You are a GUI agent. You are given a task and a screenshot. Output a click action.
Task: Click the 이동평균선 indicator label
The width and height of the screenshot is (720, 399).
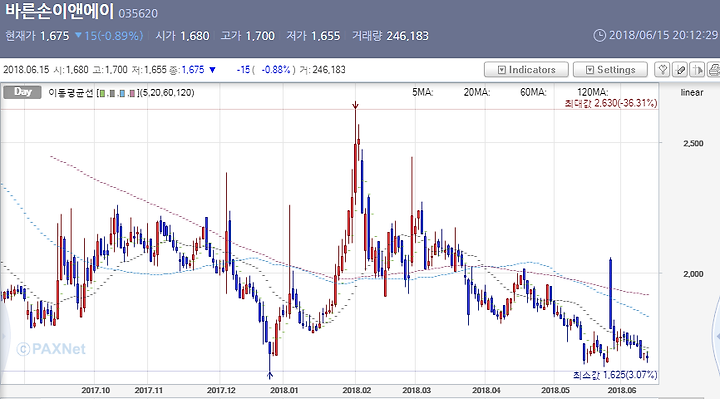click(x=71, y=93)
